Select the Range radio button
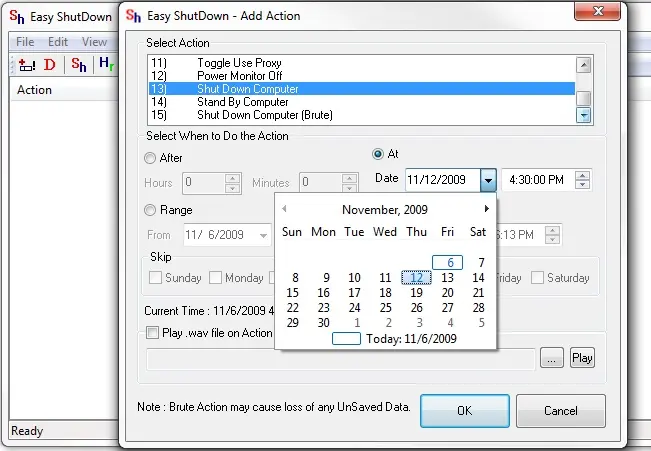The height and width of the screenshot is (451, 651). pyautogui.click(x=150, y=210)
